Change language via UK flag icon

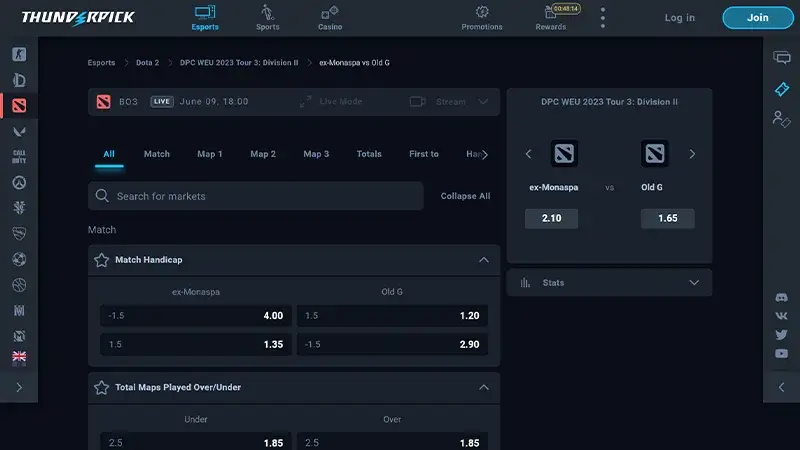coord(19,357)
